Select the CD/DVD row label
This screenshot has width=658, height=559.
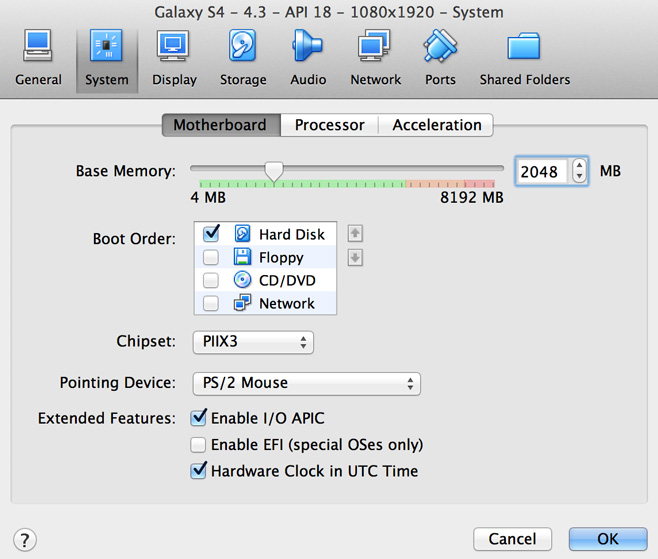[x=287, y=280]
